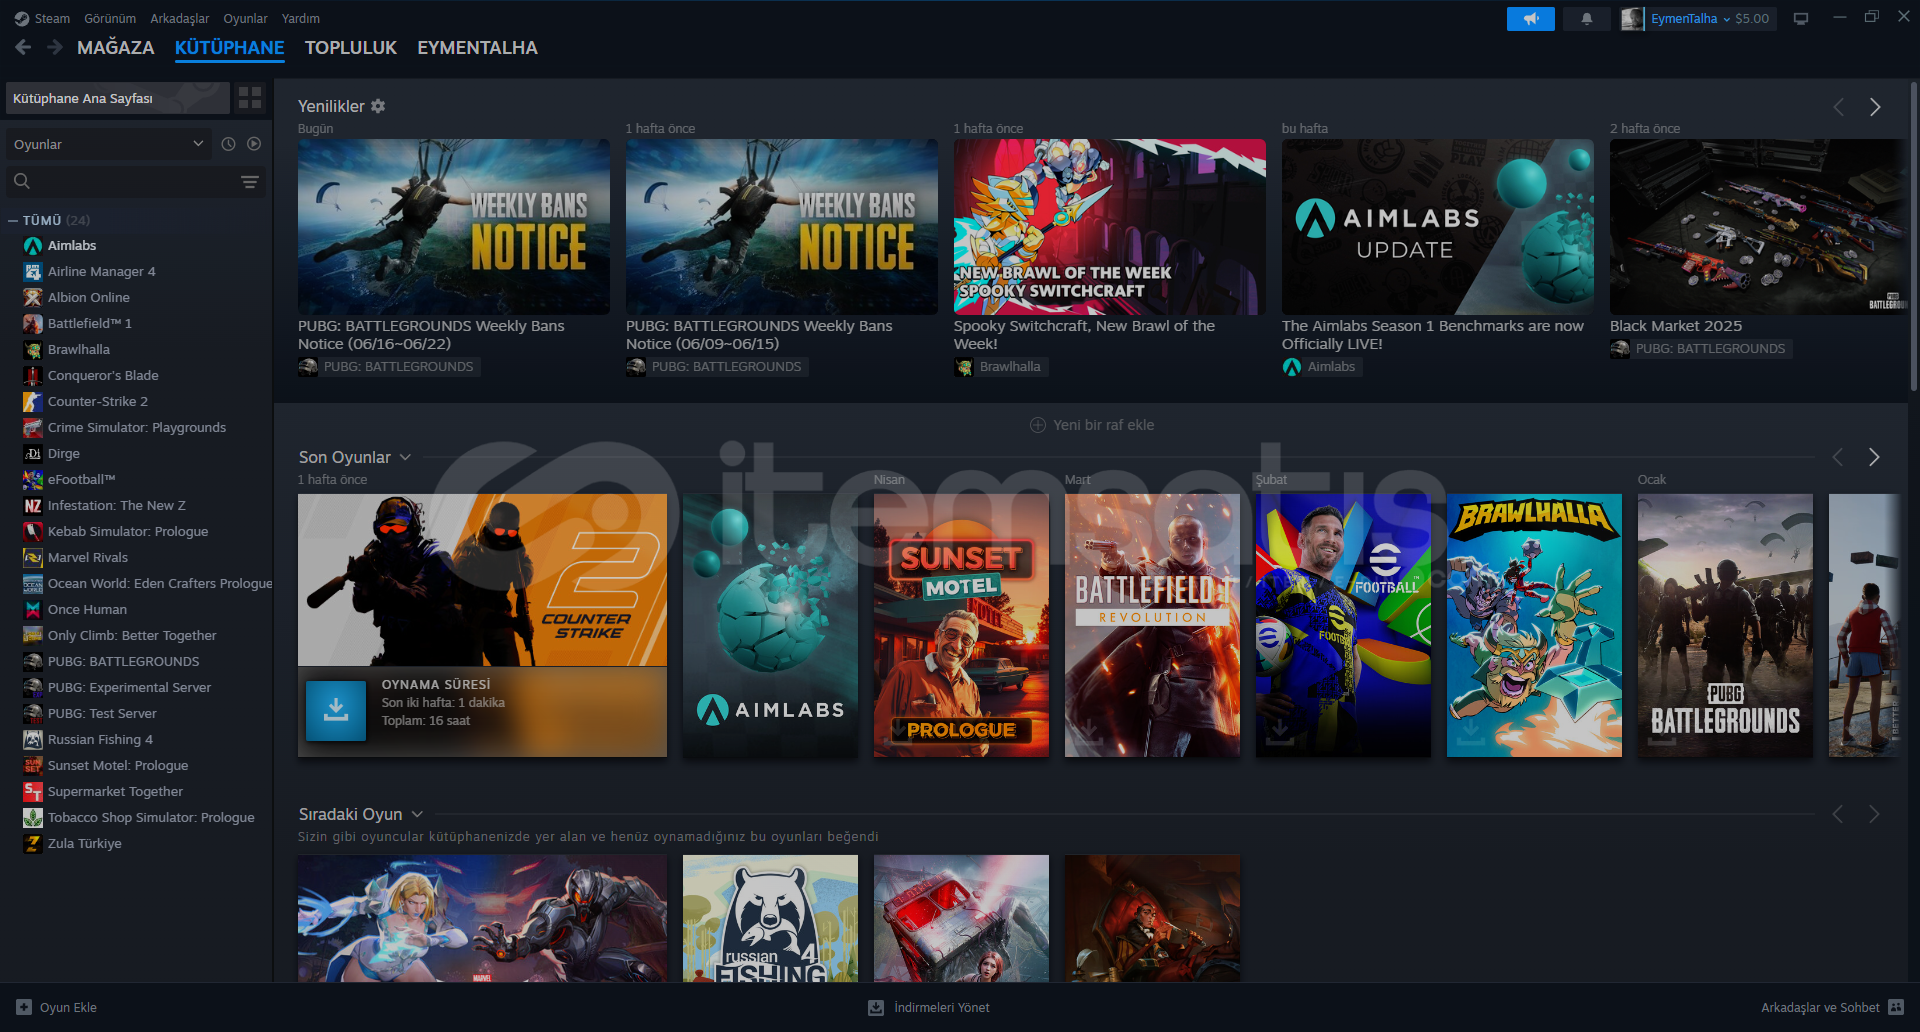Open Aimlabs cover in Son Oyunlar
This screenshot has height=1032, width=1920.
770,625
